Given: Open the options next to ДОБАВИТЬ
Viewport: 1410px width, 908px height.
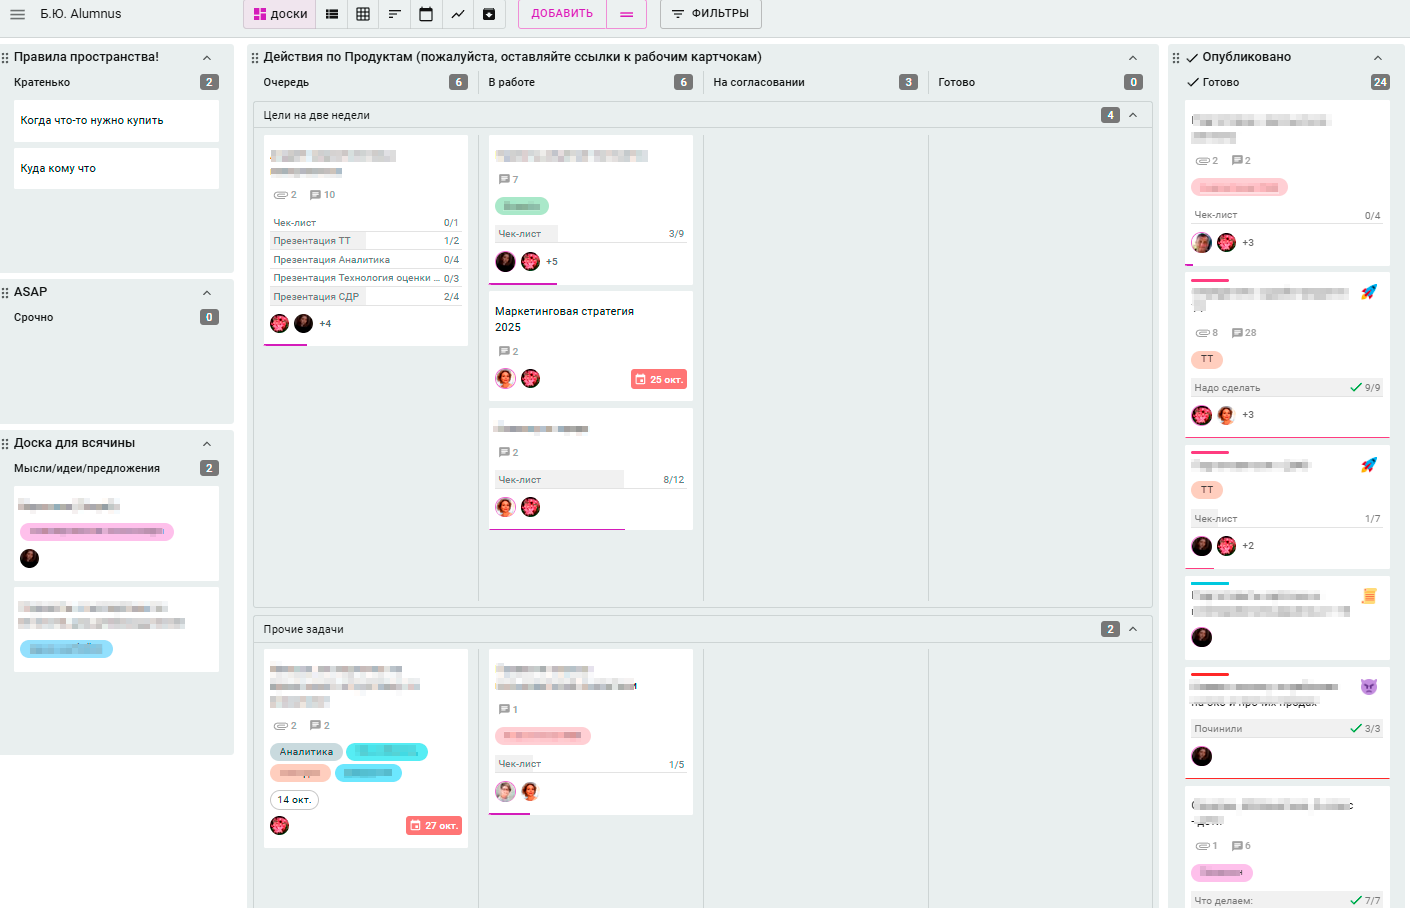Looking at the screenshot, I should point(627,14).
